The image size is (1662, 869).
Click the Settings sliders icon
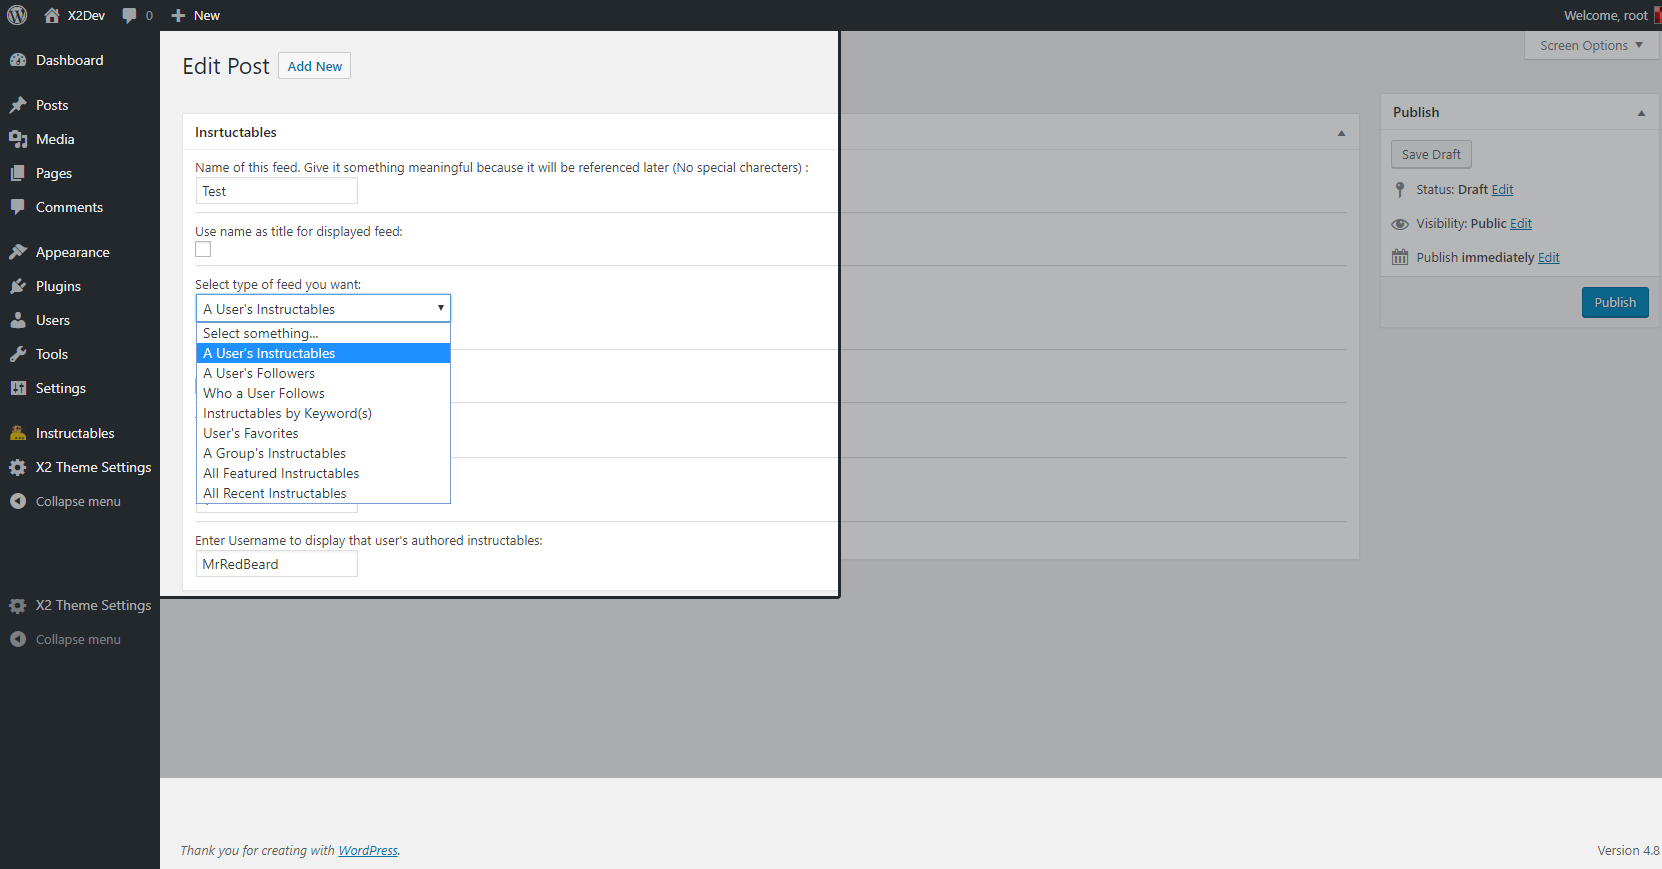click(18, 388)
